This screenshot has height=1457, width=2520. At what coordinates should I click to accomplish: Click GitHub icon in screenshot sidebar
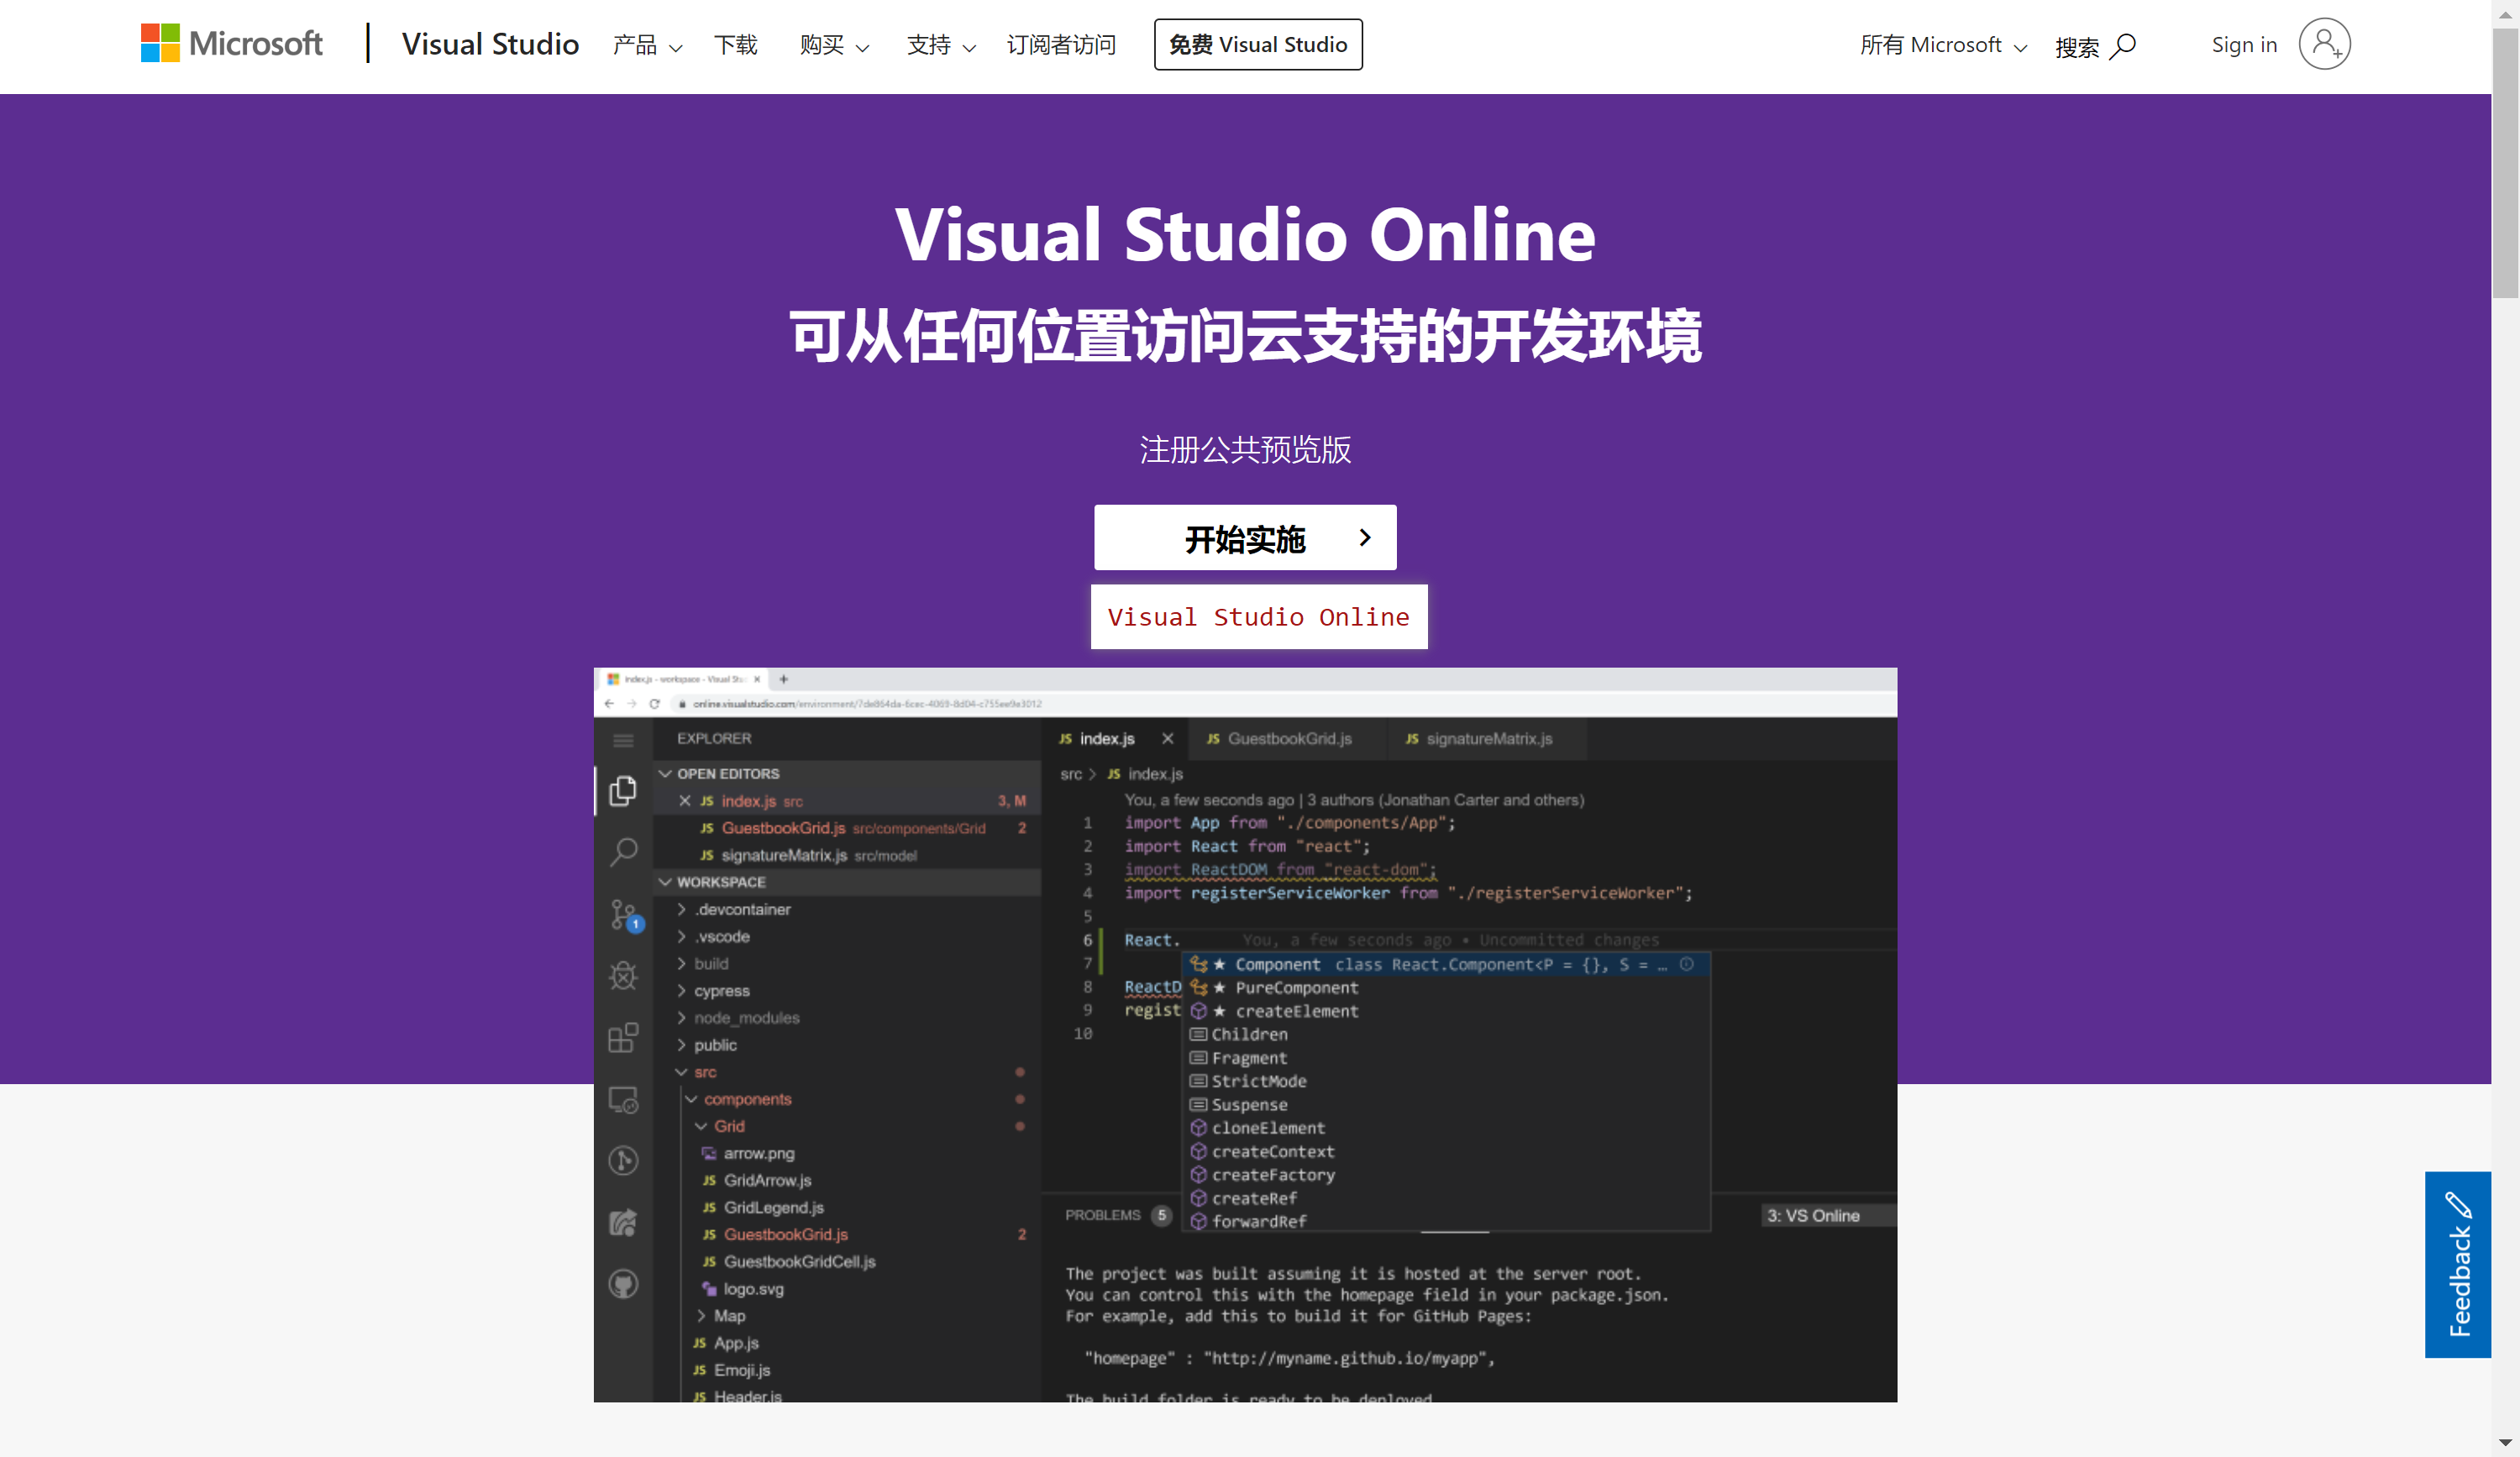[623, 1283]
